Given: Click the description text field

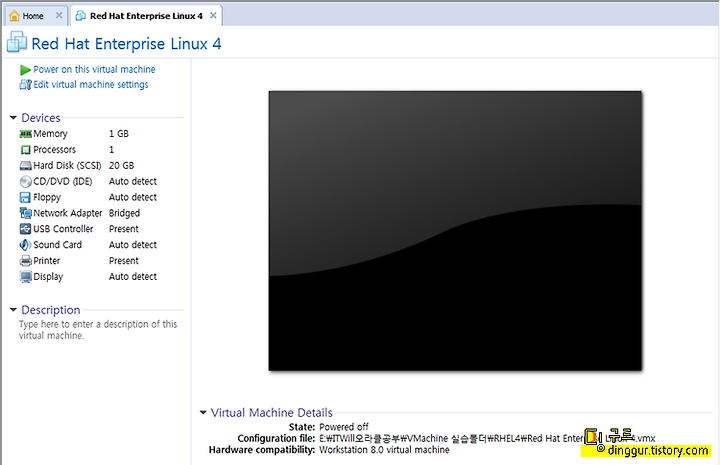Looking at the screenshot, I should (98, 330).
